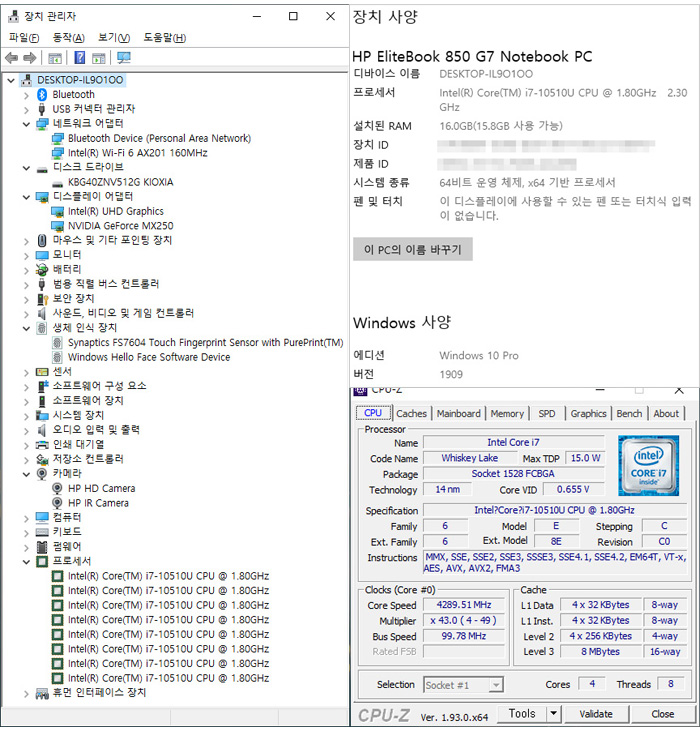Open the 파일(F) menu
Viewport: 700px width, 731px height.
(24, 38)
